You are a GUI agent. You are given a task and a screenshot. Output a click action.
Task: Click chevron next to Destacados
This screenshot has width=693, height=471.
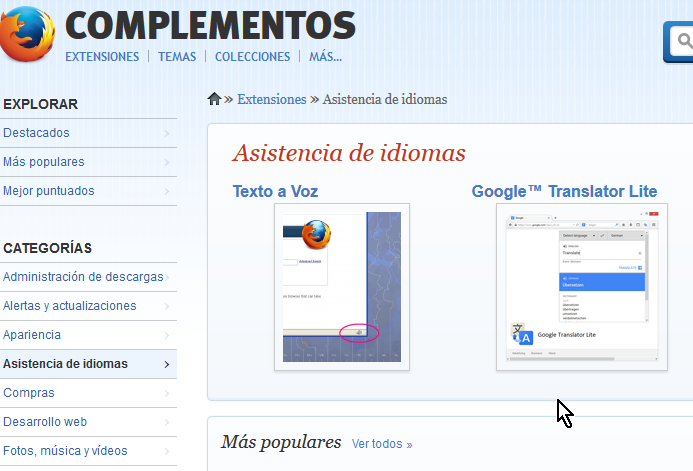(x=167, y=133)
